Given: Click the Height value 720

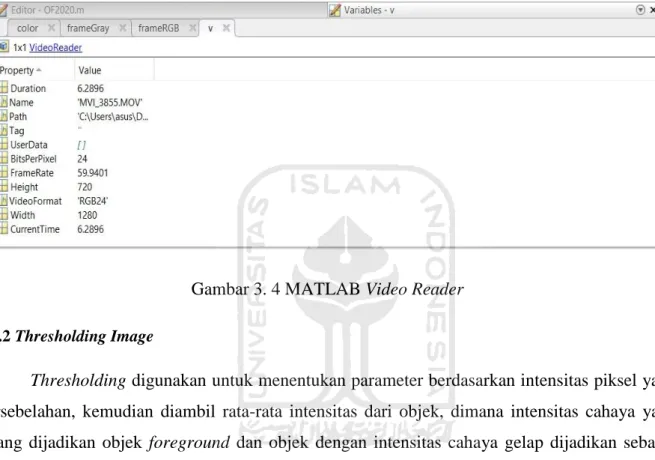Looking at the screenshot, I should pyautogui.click(x=85, y=187).
